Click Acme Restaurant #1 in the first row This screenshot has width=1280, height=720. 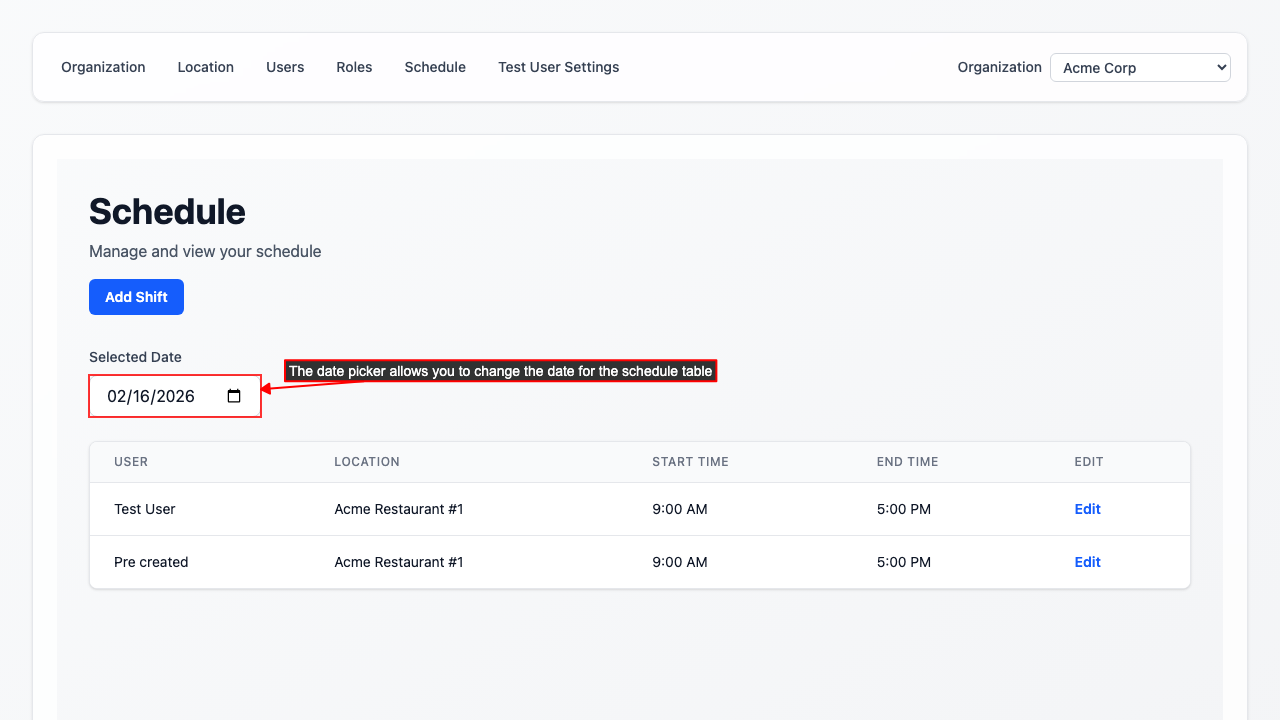[398, 509]
